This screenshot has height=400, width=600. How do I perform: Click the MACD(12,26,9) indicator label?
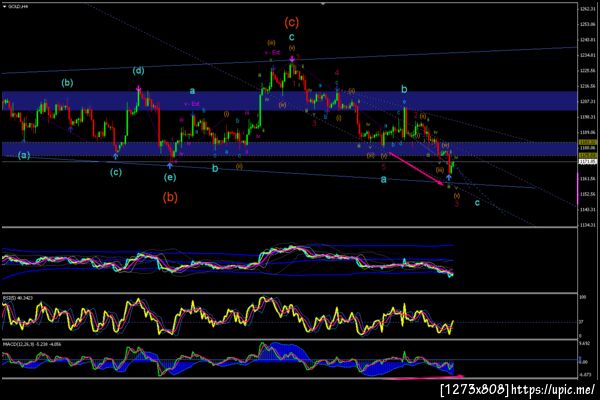pos(31,344)
